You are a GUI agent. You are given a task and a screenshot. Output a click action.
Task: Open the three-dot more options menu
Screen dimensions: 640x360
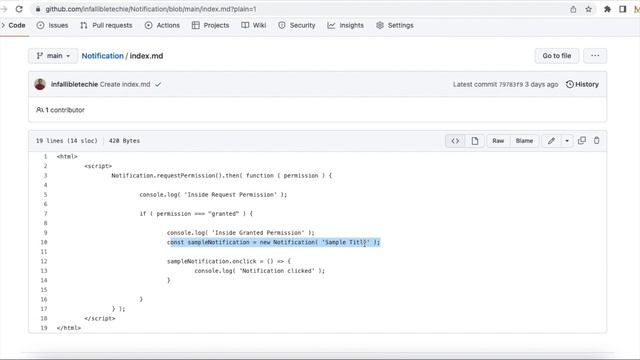pyautogui.click(x=595, y=56)
